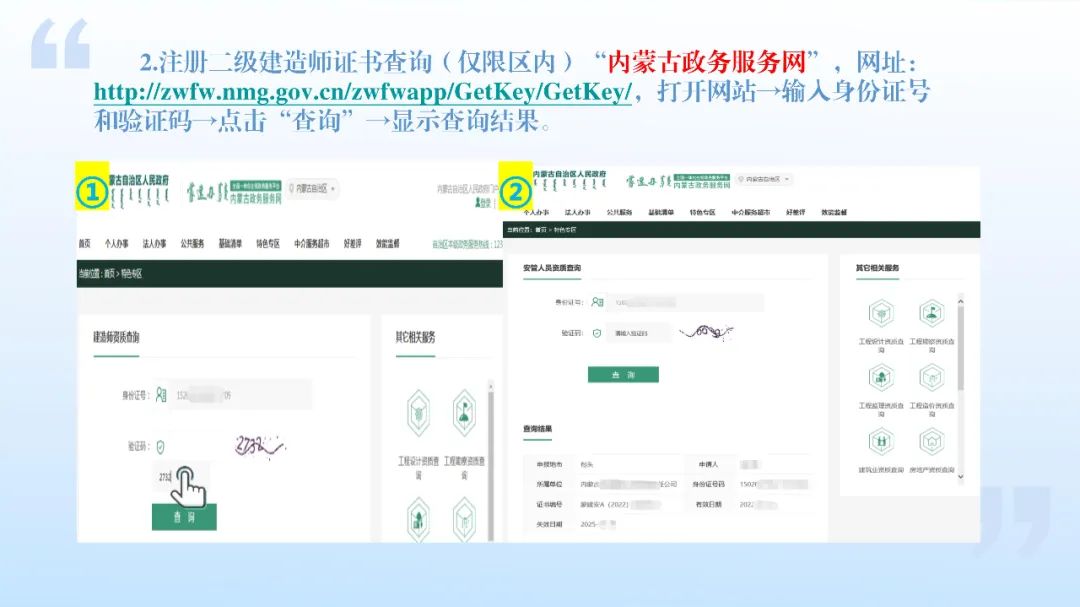This screenshot has width=1080, height=607.
Task: Click 工程勘察资质查询 hexagon icon in screenshot 1
Action: [x=464, y=413]
